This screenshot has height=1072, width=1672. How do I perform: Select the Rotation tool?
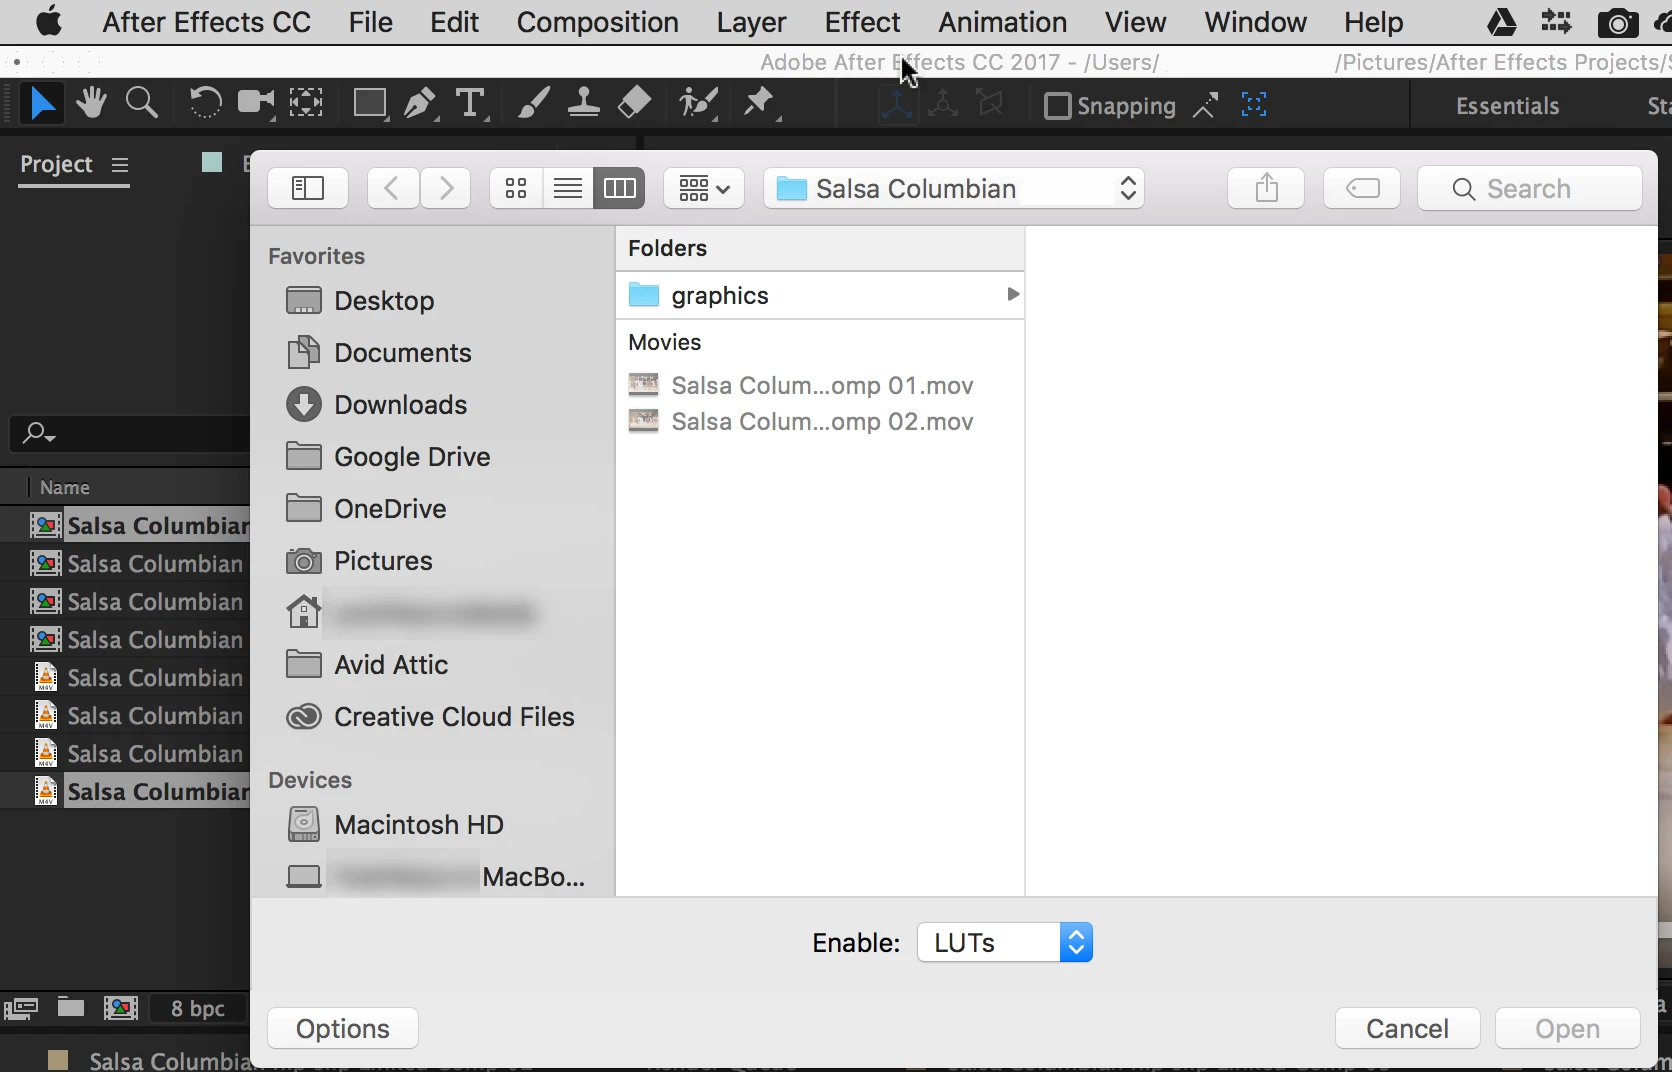(205, 103)
